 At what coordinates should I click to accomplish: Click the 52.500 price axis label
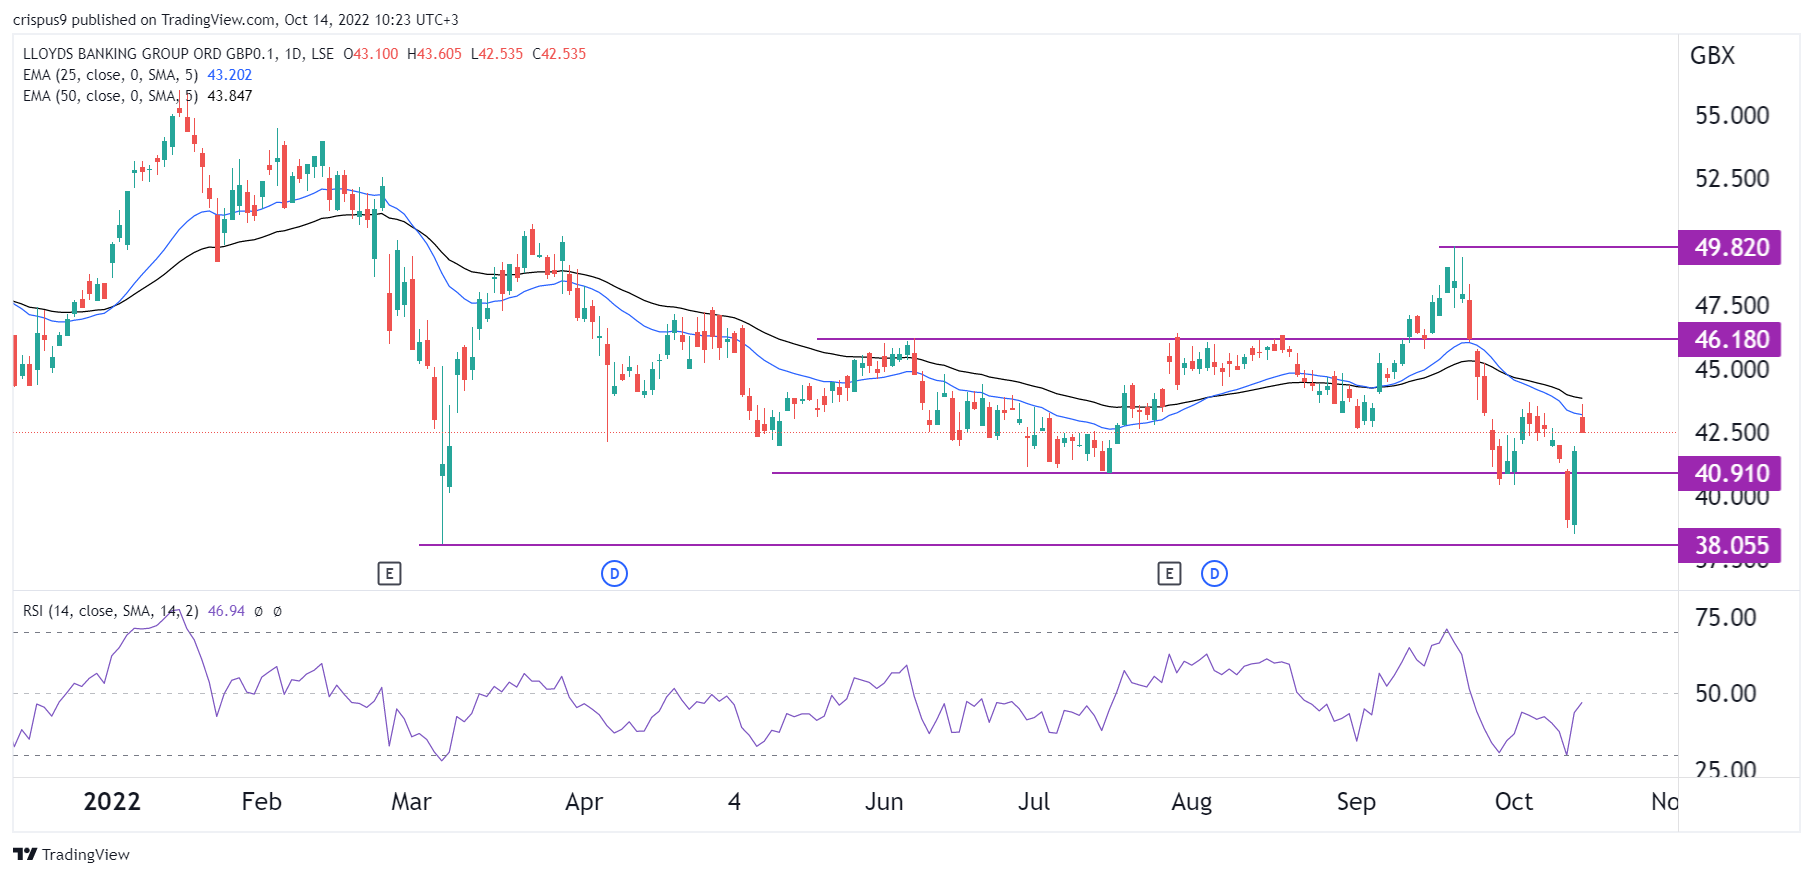point(1732,179)
